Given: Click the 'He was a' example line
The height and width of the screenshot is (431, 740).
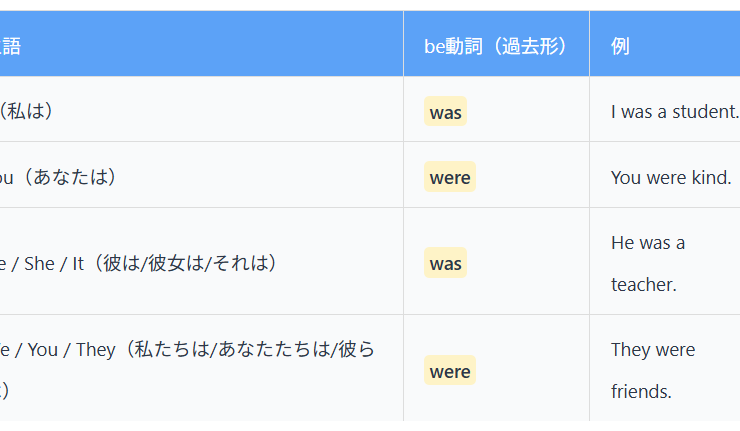Looking at the screenshot, I should 648,243.
